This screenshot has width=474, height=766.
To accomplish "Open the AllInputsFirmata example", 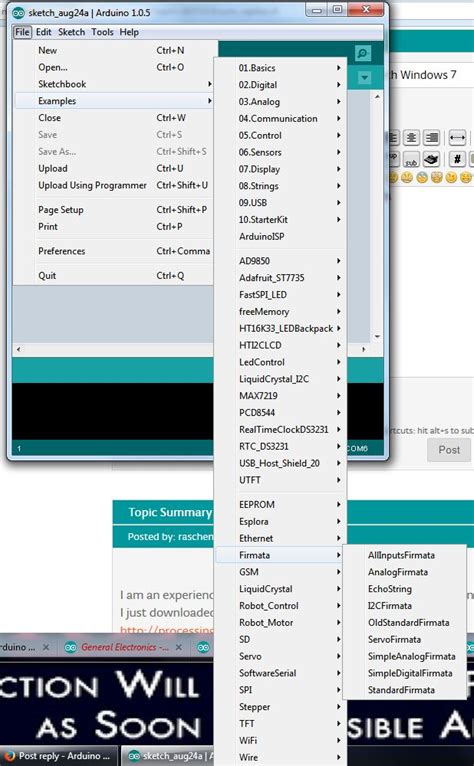I will click(x=404, y=555).
